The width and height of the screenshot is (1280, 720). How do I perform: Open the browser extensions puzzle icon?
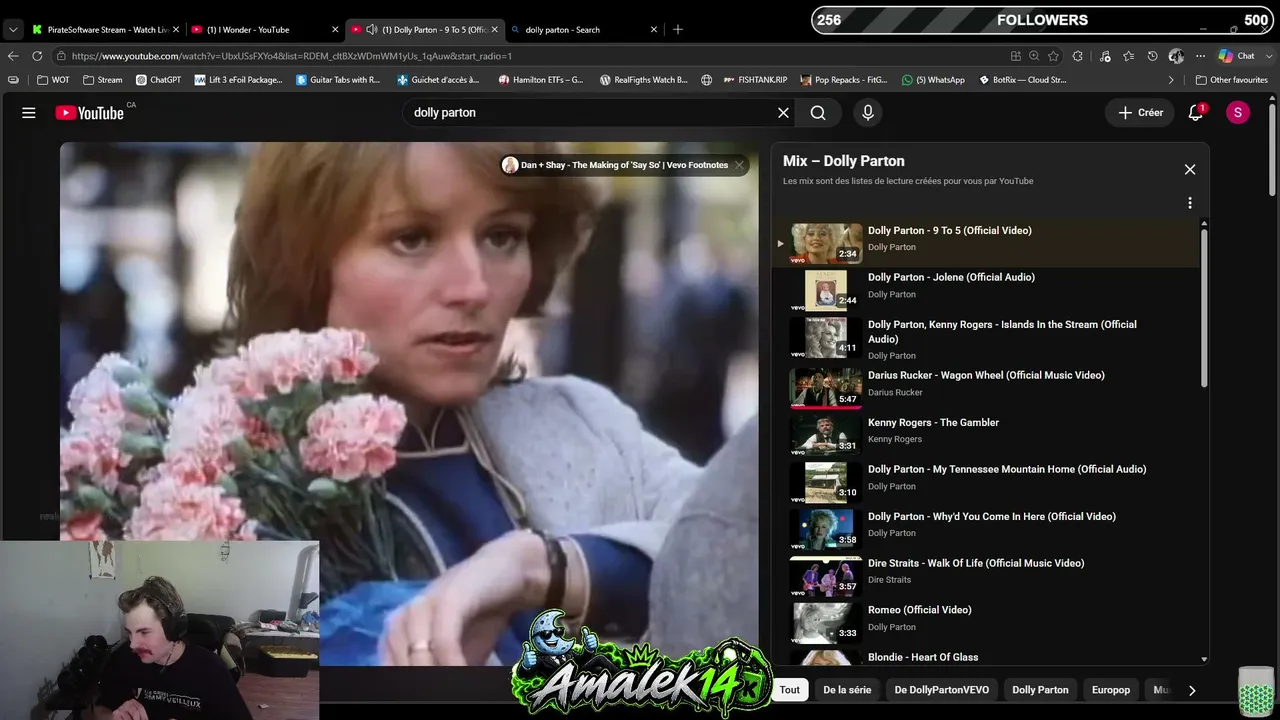point(1078,56)
